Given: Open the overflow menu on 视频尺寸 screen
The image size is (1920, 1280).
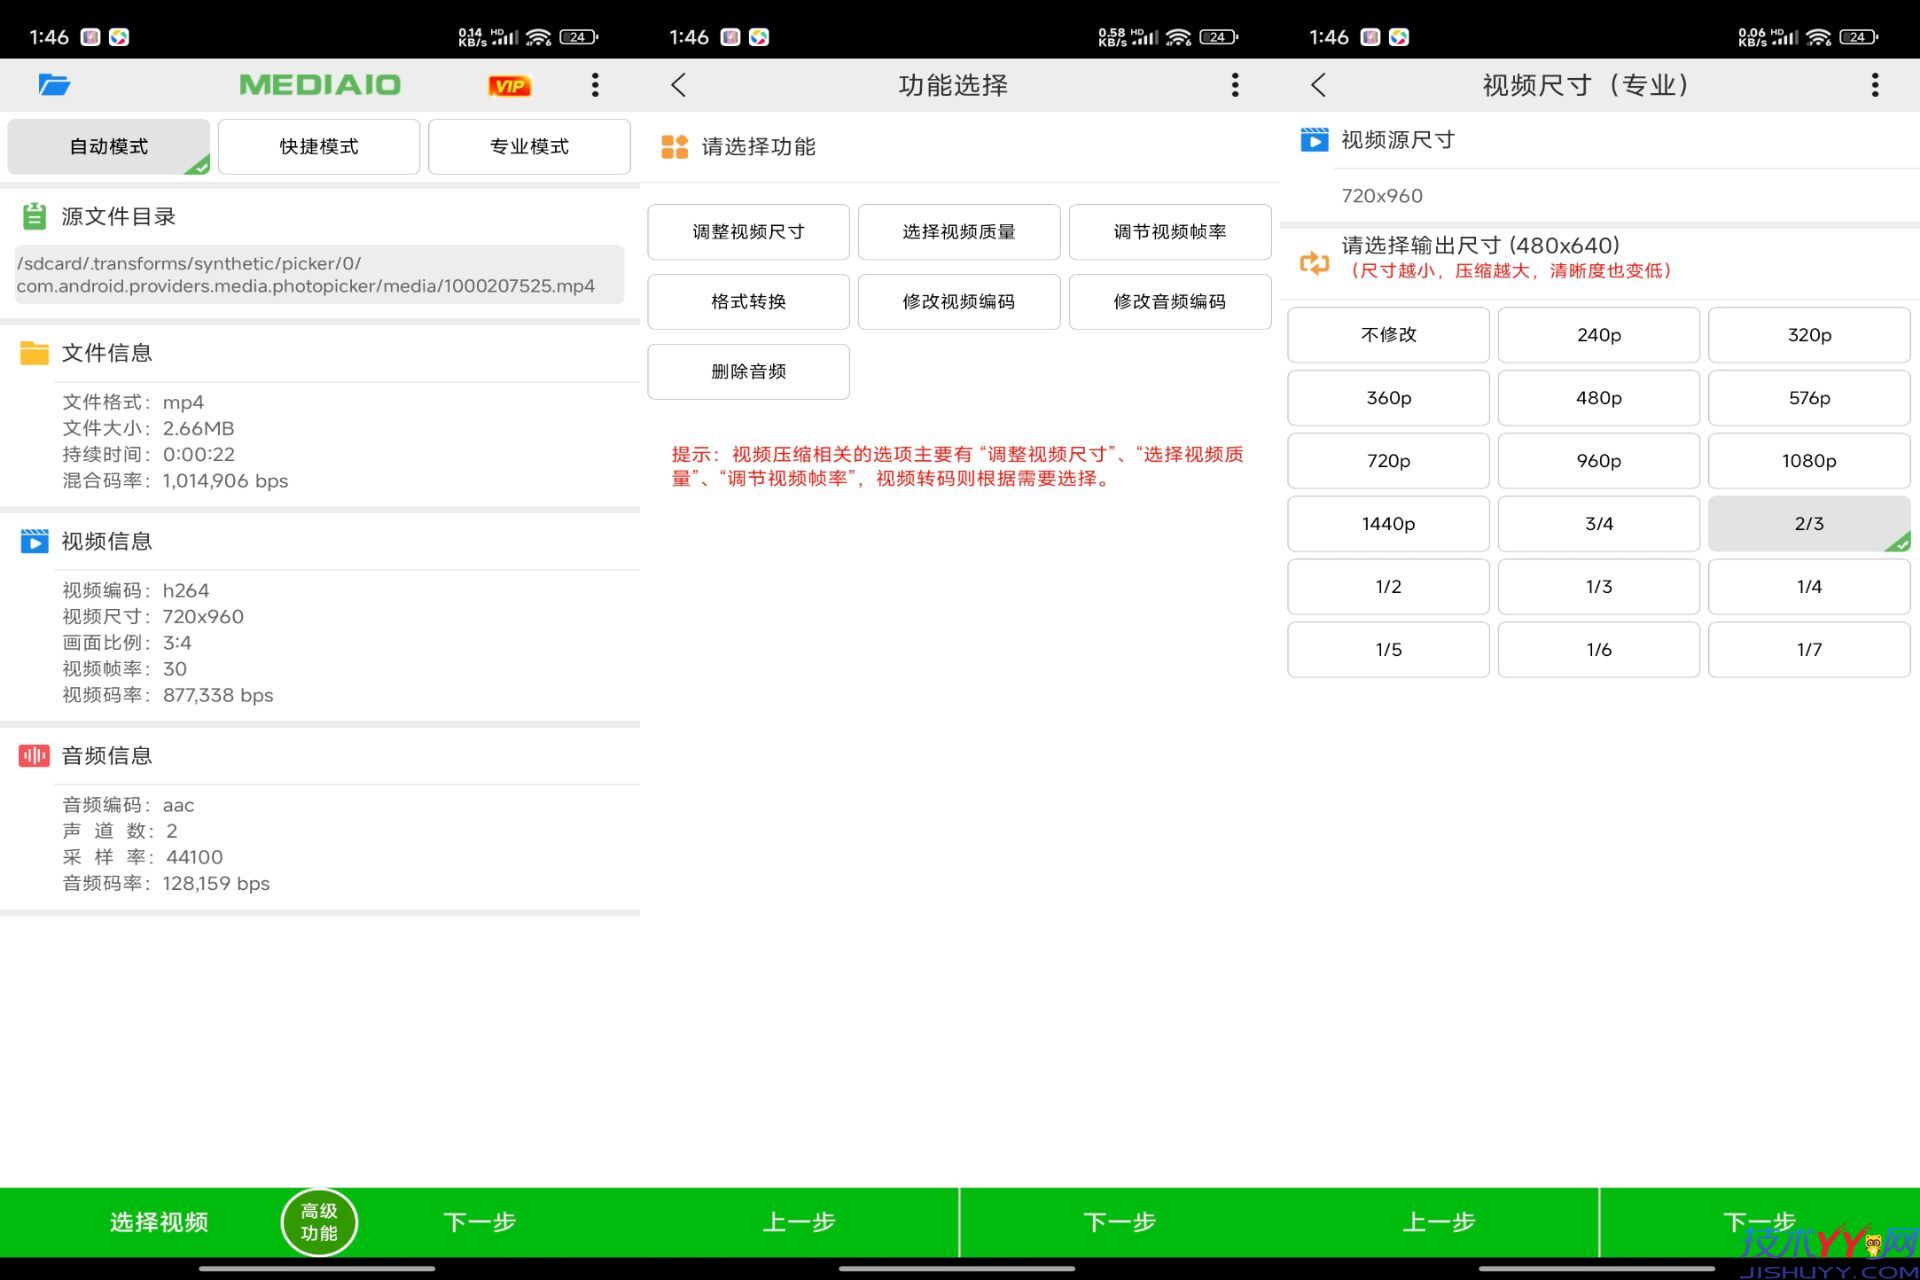Looking at the screenshot, I should tap(1874, 85).
